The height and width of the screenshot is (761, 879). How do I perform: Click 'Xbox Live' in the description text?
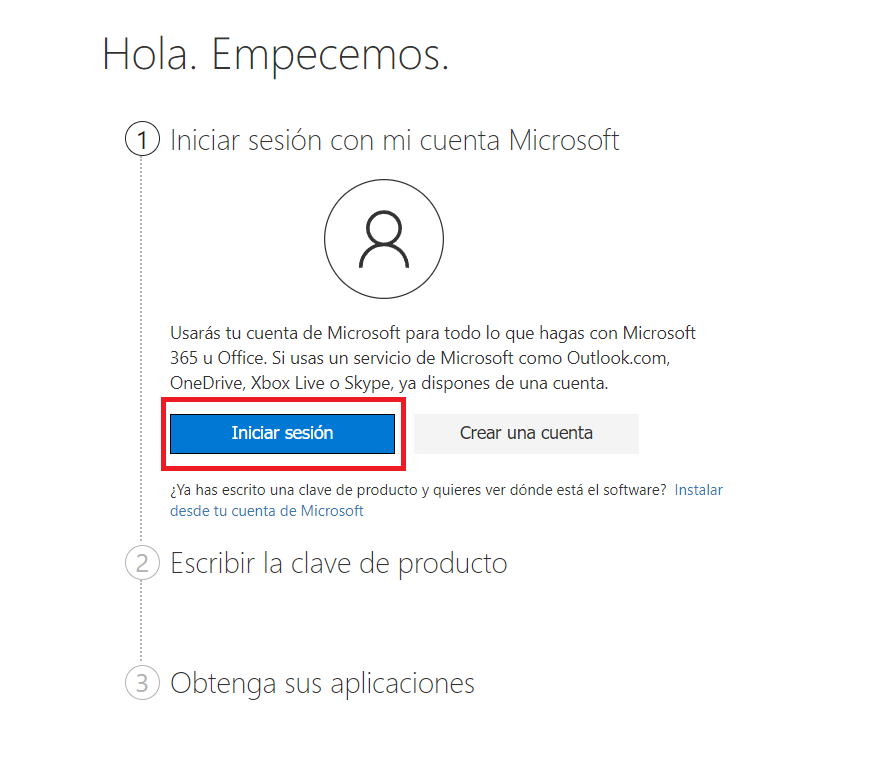point(288,383)
